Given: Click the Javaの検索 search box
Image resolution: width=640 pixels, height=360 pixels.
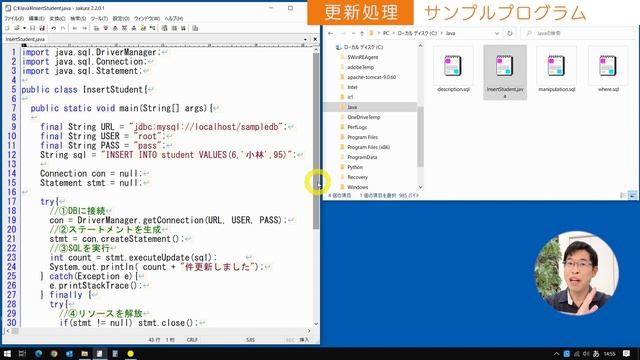Looking at the screenshot, I should (579, 33).
